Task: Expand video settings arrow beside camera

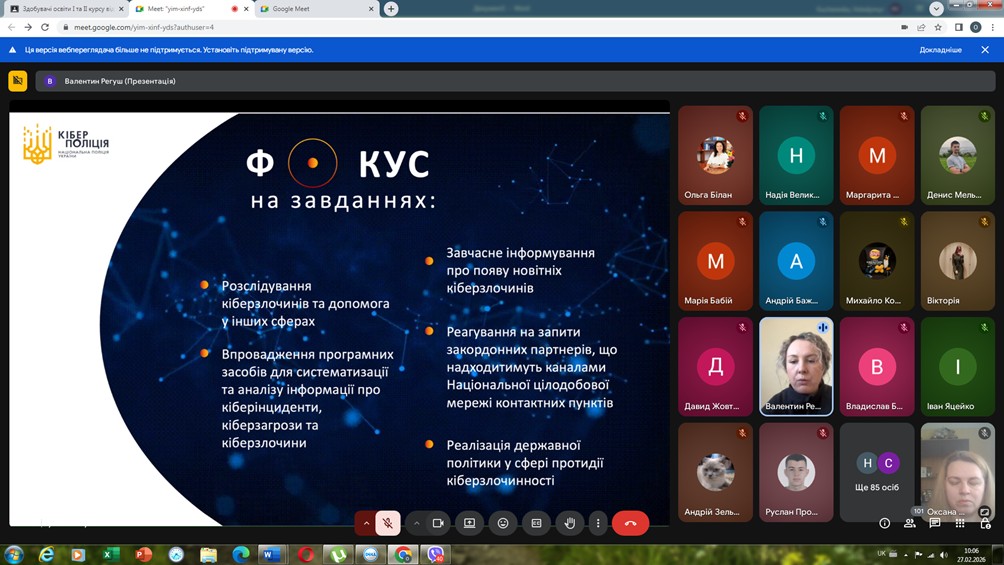Action: point(417,523)
